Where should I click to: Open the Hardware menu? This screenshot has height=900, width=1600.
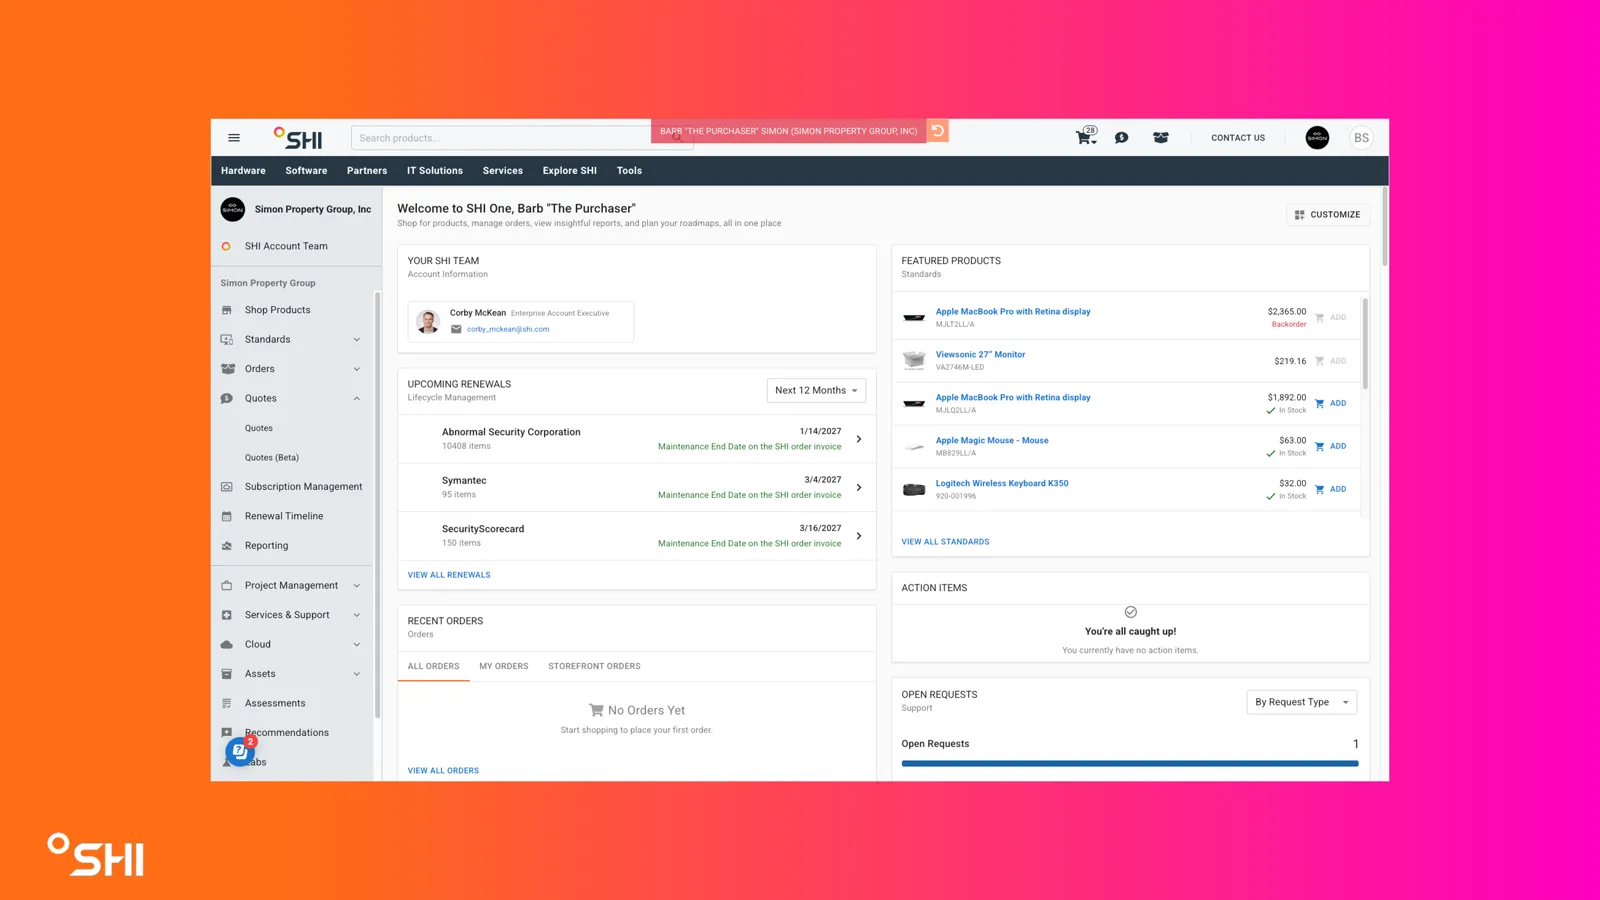(x=243, y=171)
